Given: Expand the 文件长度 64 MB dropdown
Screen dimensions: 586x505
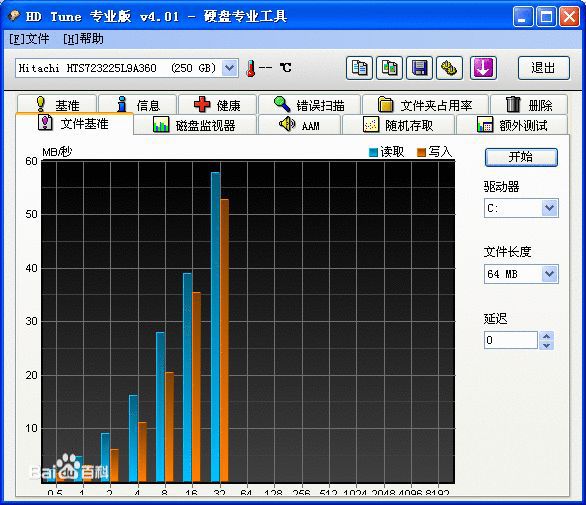Looking at the screenshot, I should pyautogui.click(x=549, y=274).
